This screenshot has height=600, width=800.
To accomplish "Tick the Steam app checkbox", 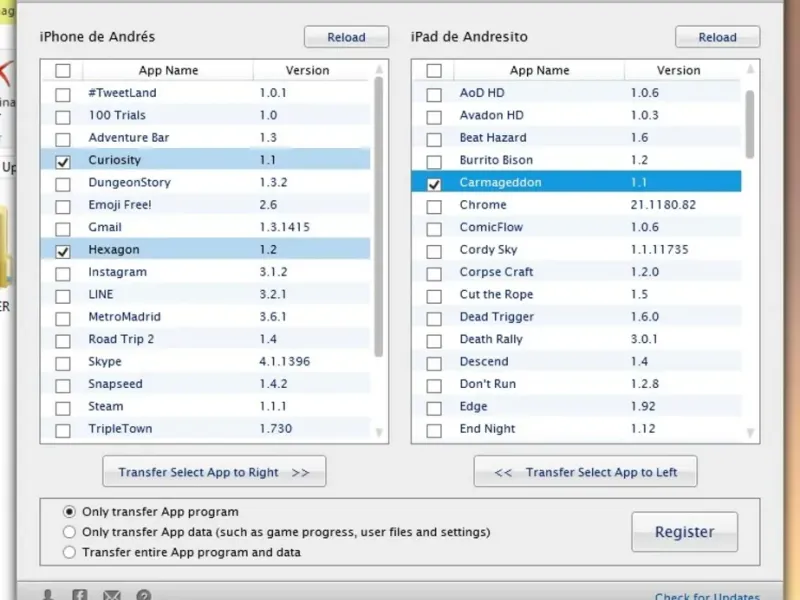I will point(63,408).
